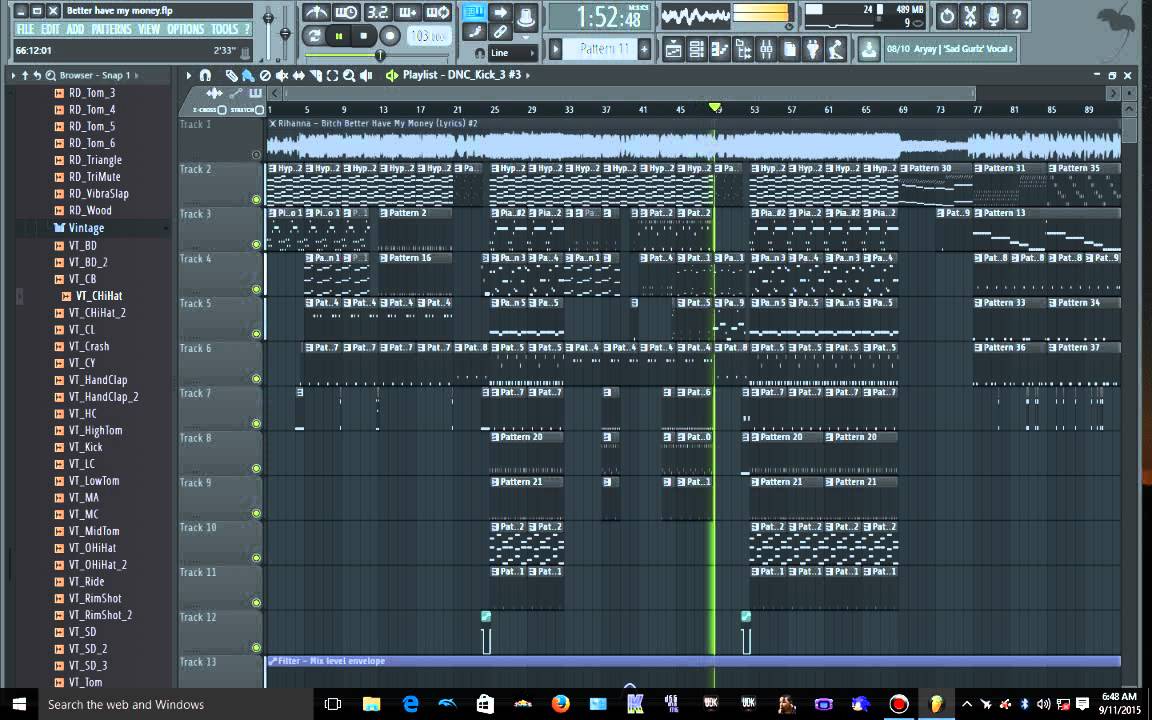The image size is (1152, 720).
Task: Open news panel 'Sad Gurlz' Vocal
Action: click(x=950, y=49)
